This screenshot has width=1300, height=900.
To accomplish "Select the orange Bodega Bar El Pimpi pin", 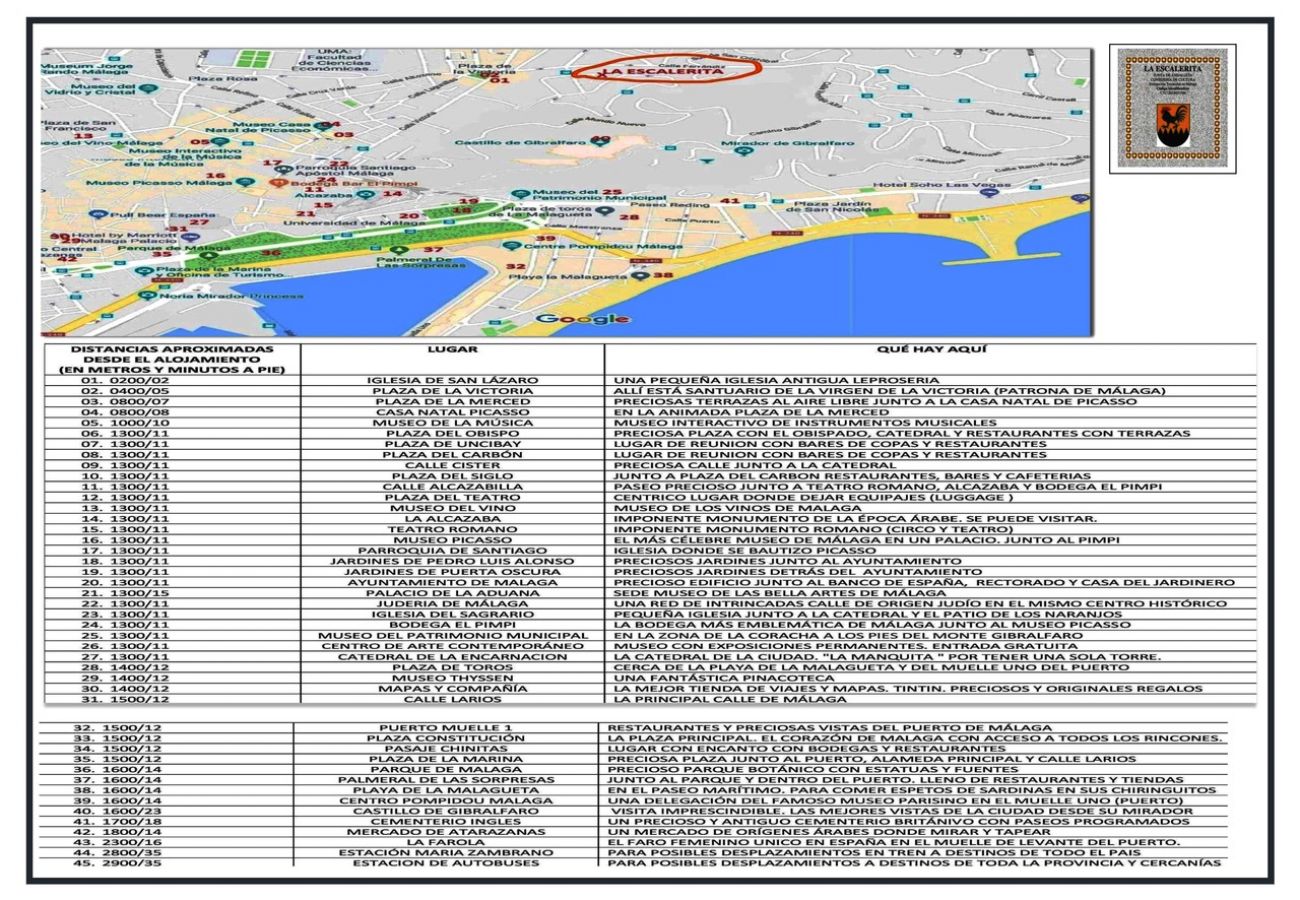I will point(279,183).
